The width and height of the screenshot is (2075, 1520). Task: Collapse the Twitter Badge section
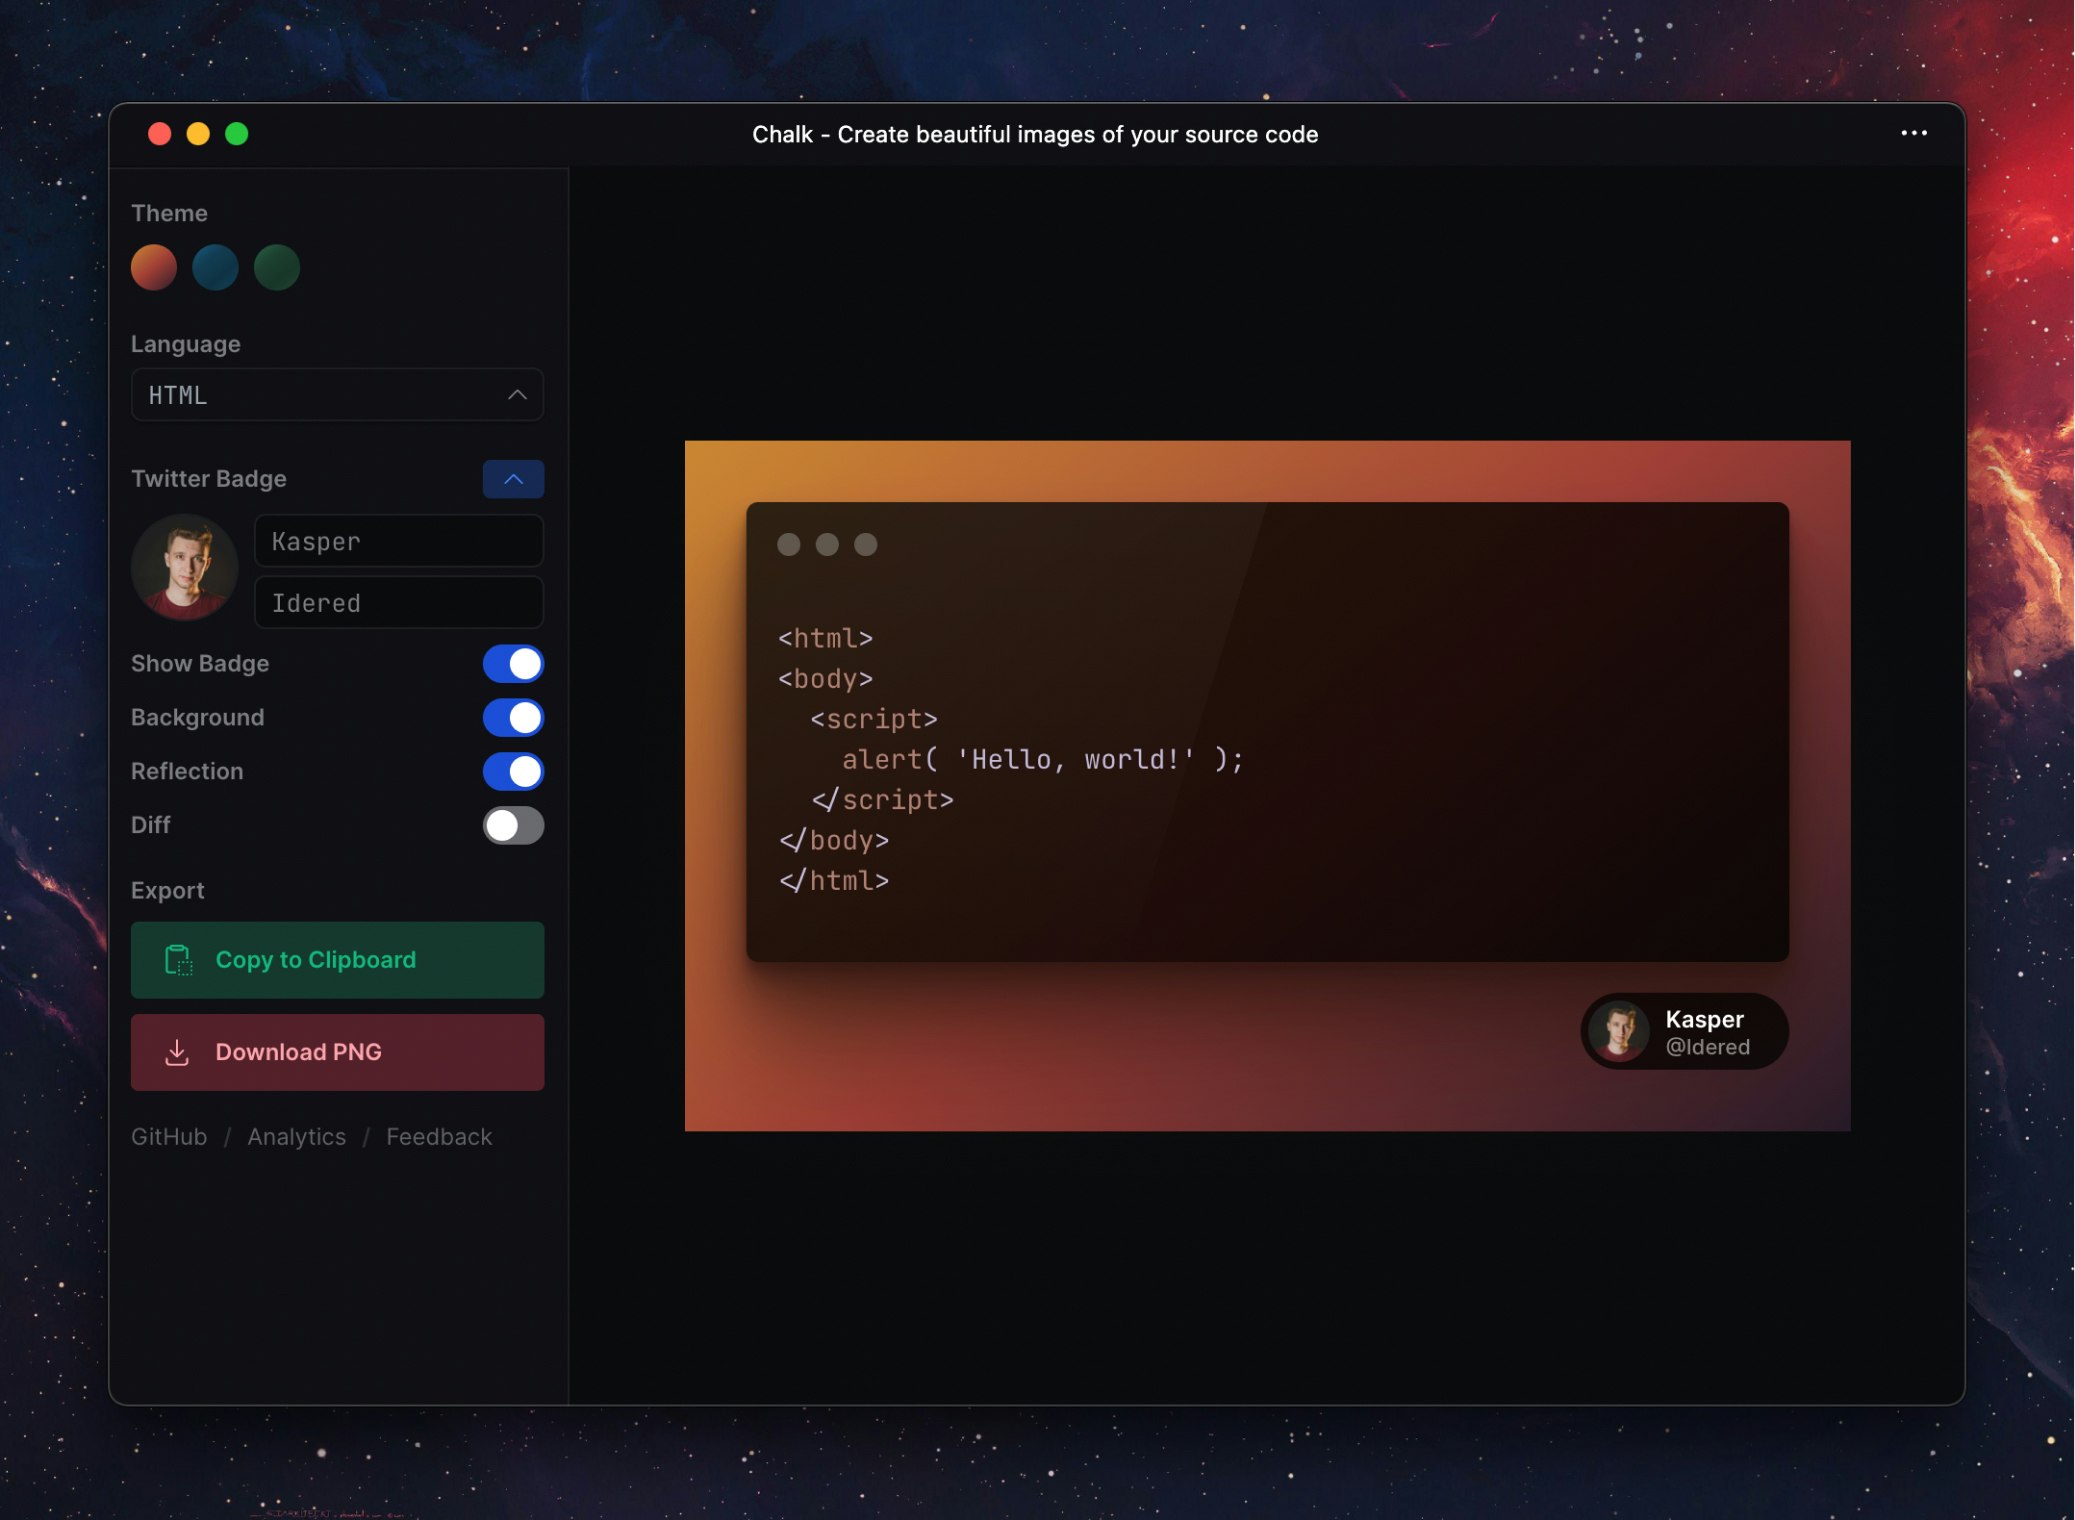[x=513, y=479]
